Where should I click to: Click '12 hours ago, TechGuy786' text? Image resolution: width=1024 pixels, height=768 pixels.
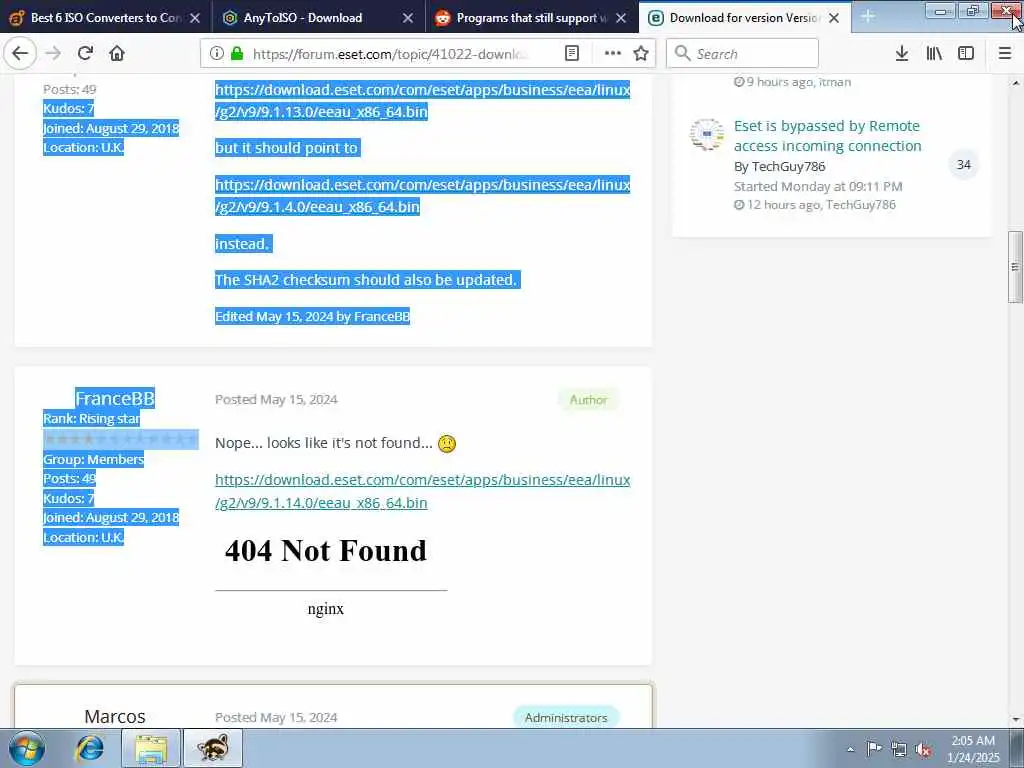click(815, 205)
